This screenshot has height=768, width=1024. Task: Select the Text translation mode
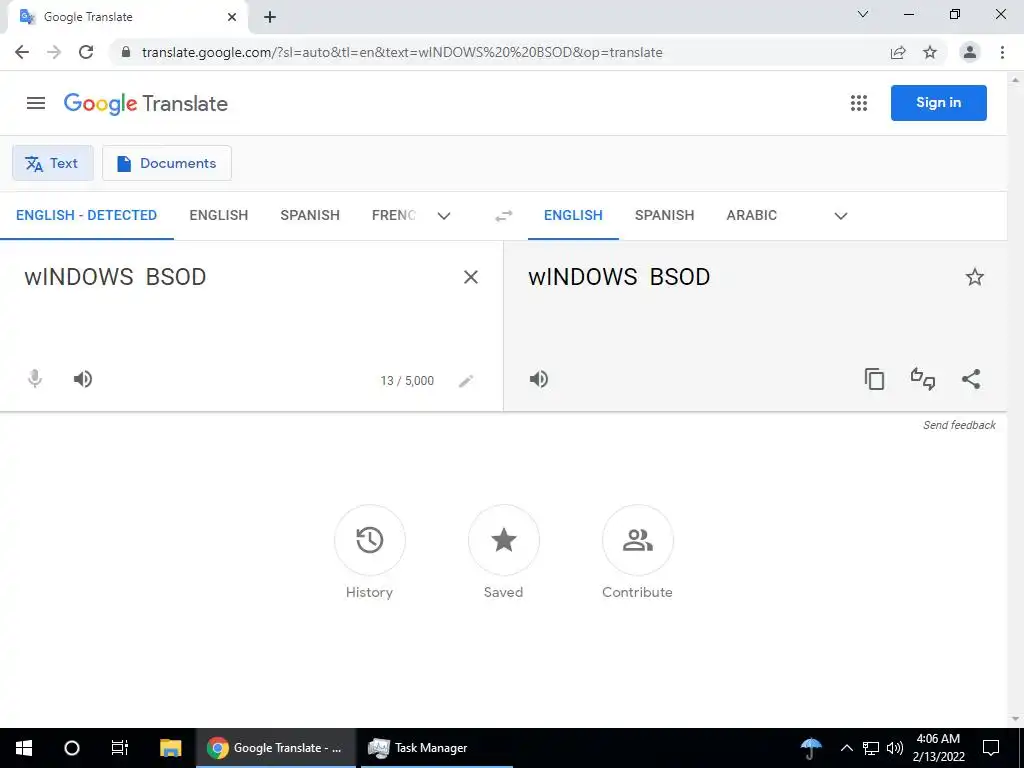coord(53,163)
